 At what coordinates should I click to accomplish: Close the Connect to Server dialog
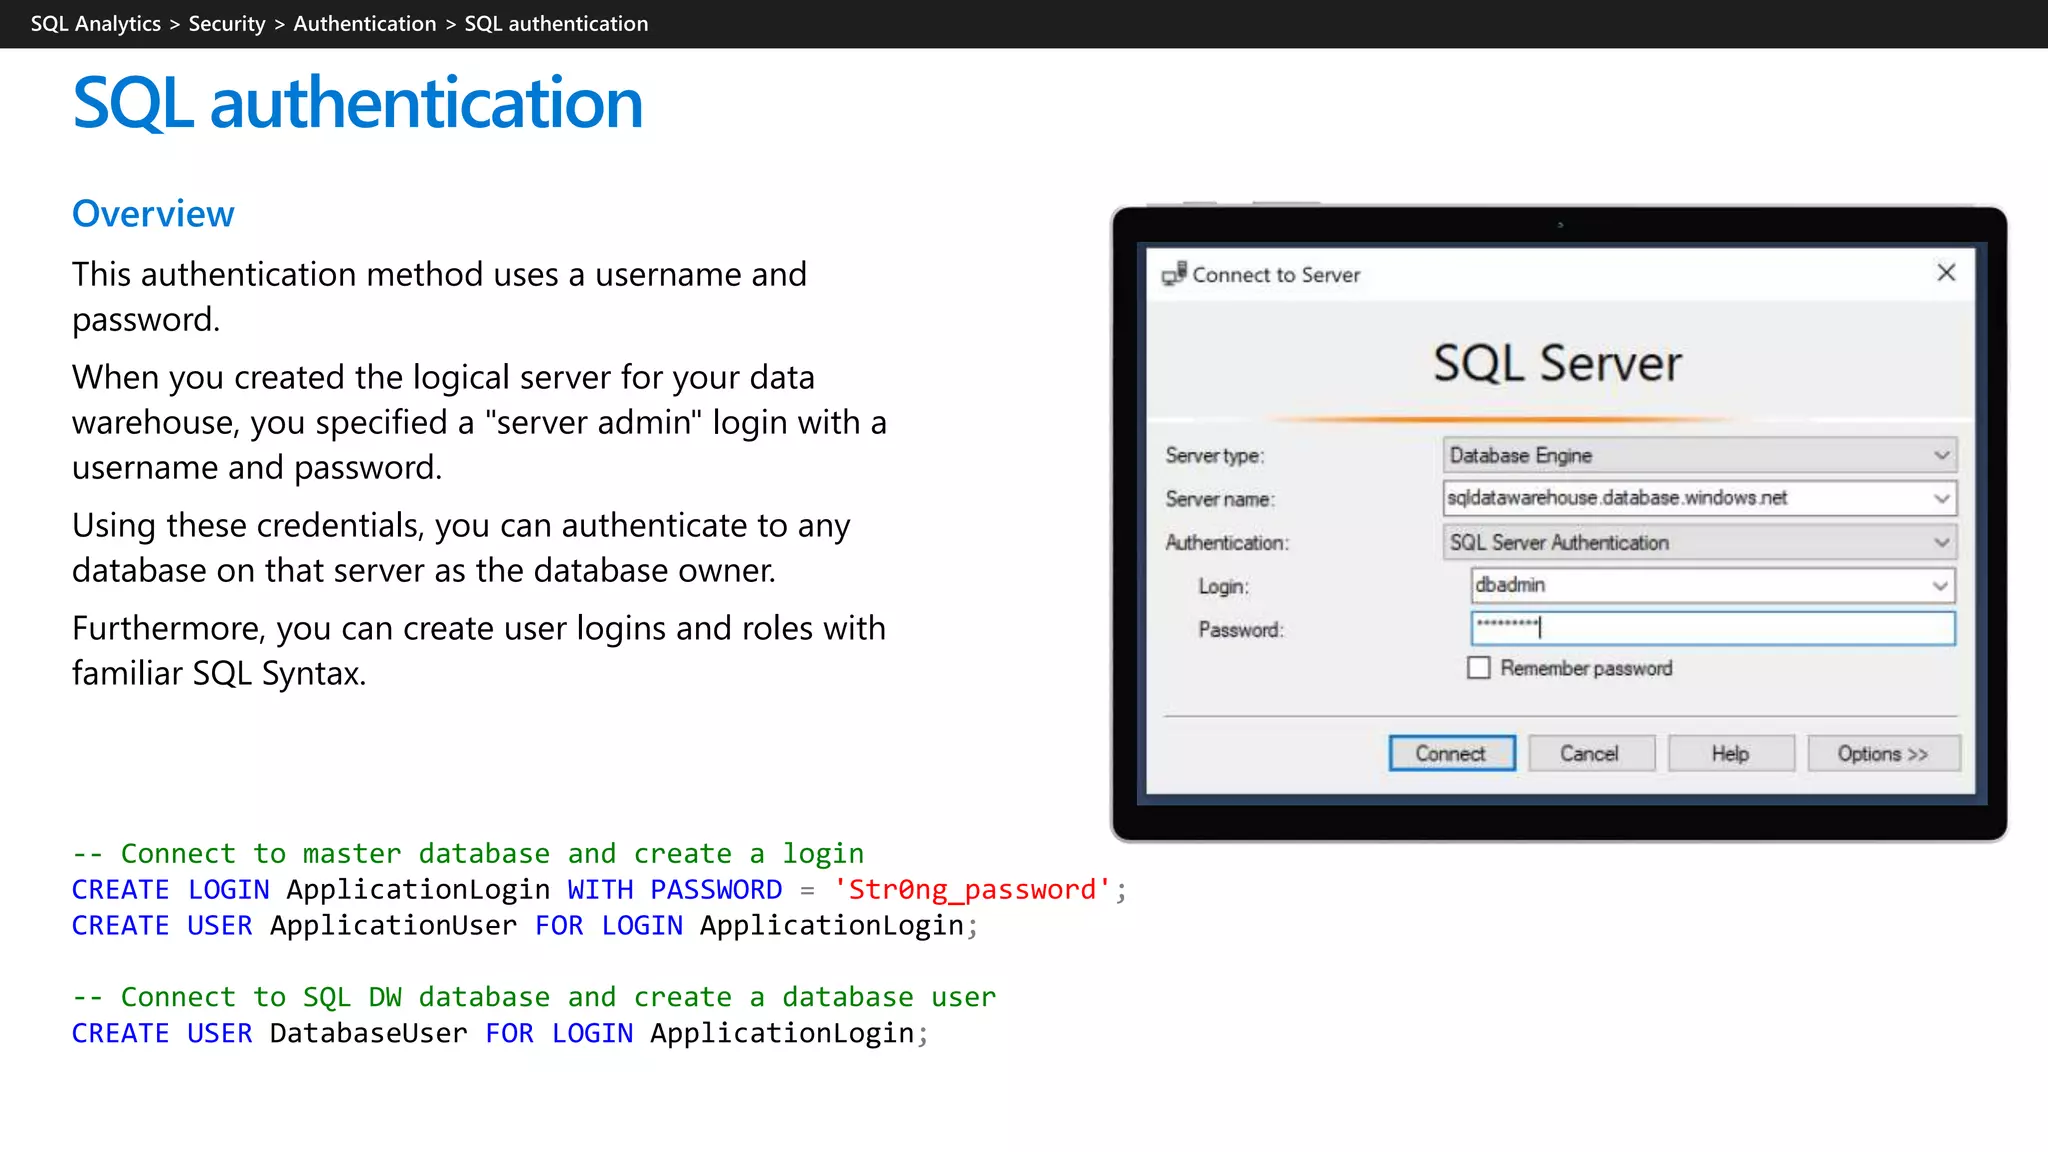tap(1946, 273)
